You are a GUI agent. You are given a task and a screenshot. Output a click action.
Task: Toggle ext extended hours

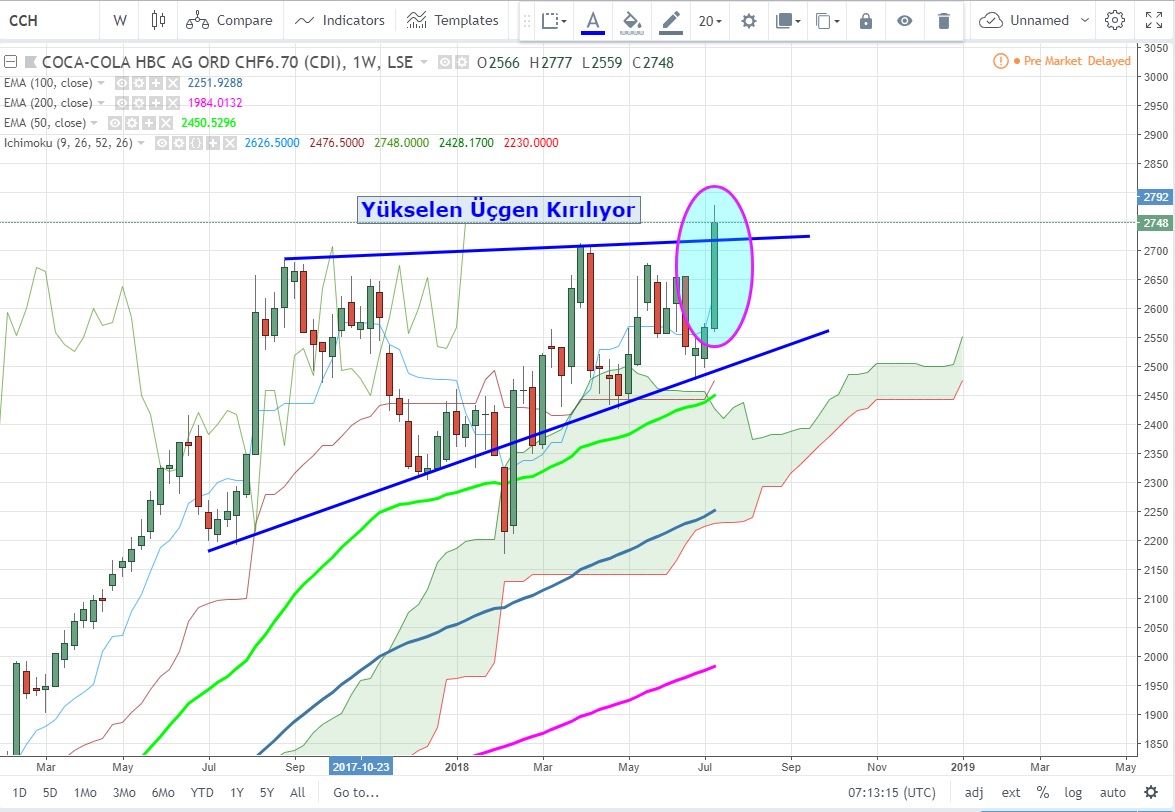click(x=1011, y=793)
